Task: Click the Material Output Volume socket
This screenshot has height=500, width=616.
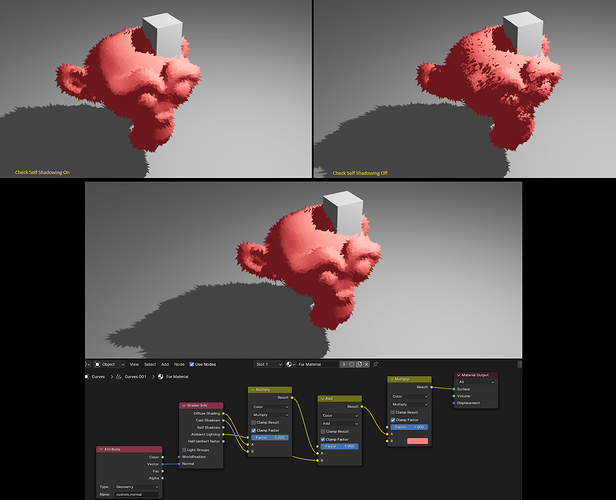Action: point(454,396)
